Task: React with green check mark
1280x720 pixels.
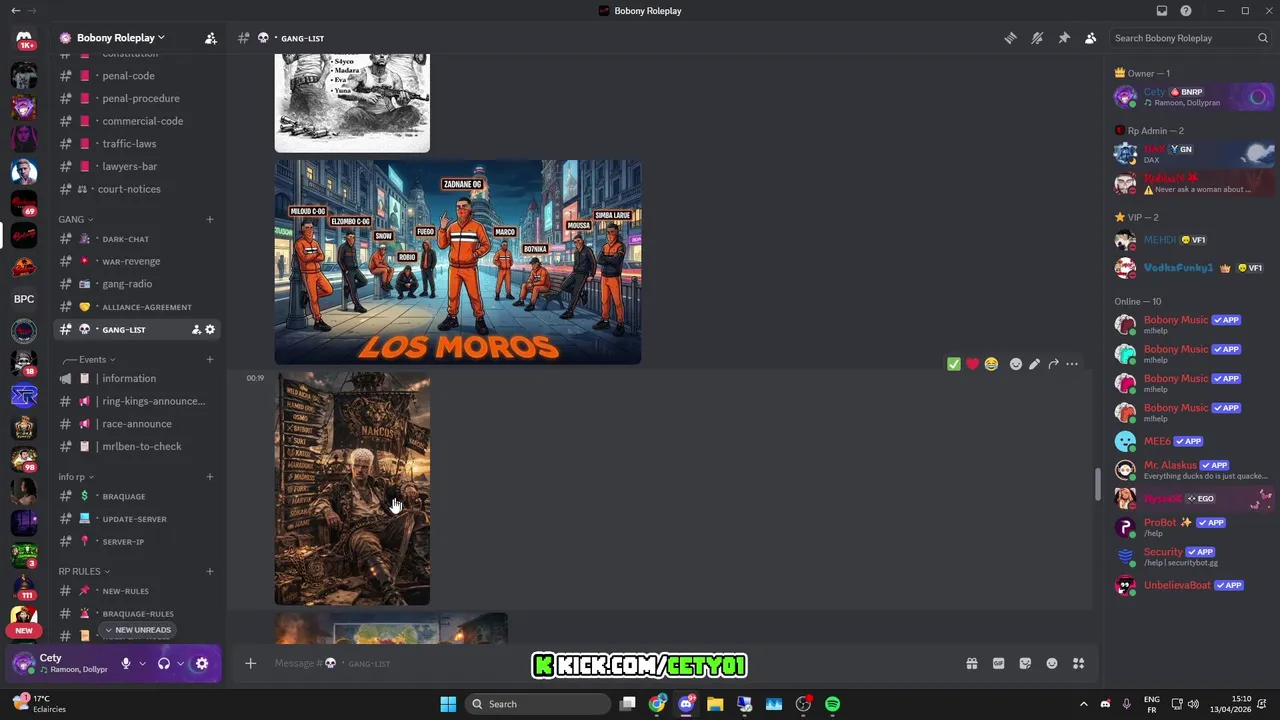Action: (x=954, y=364)
